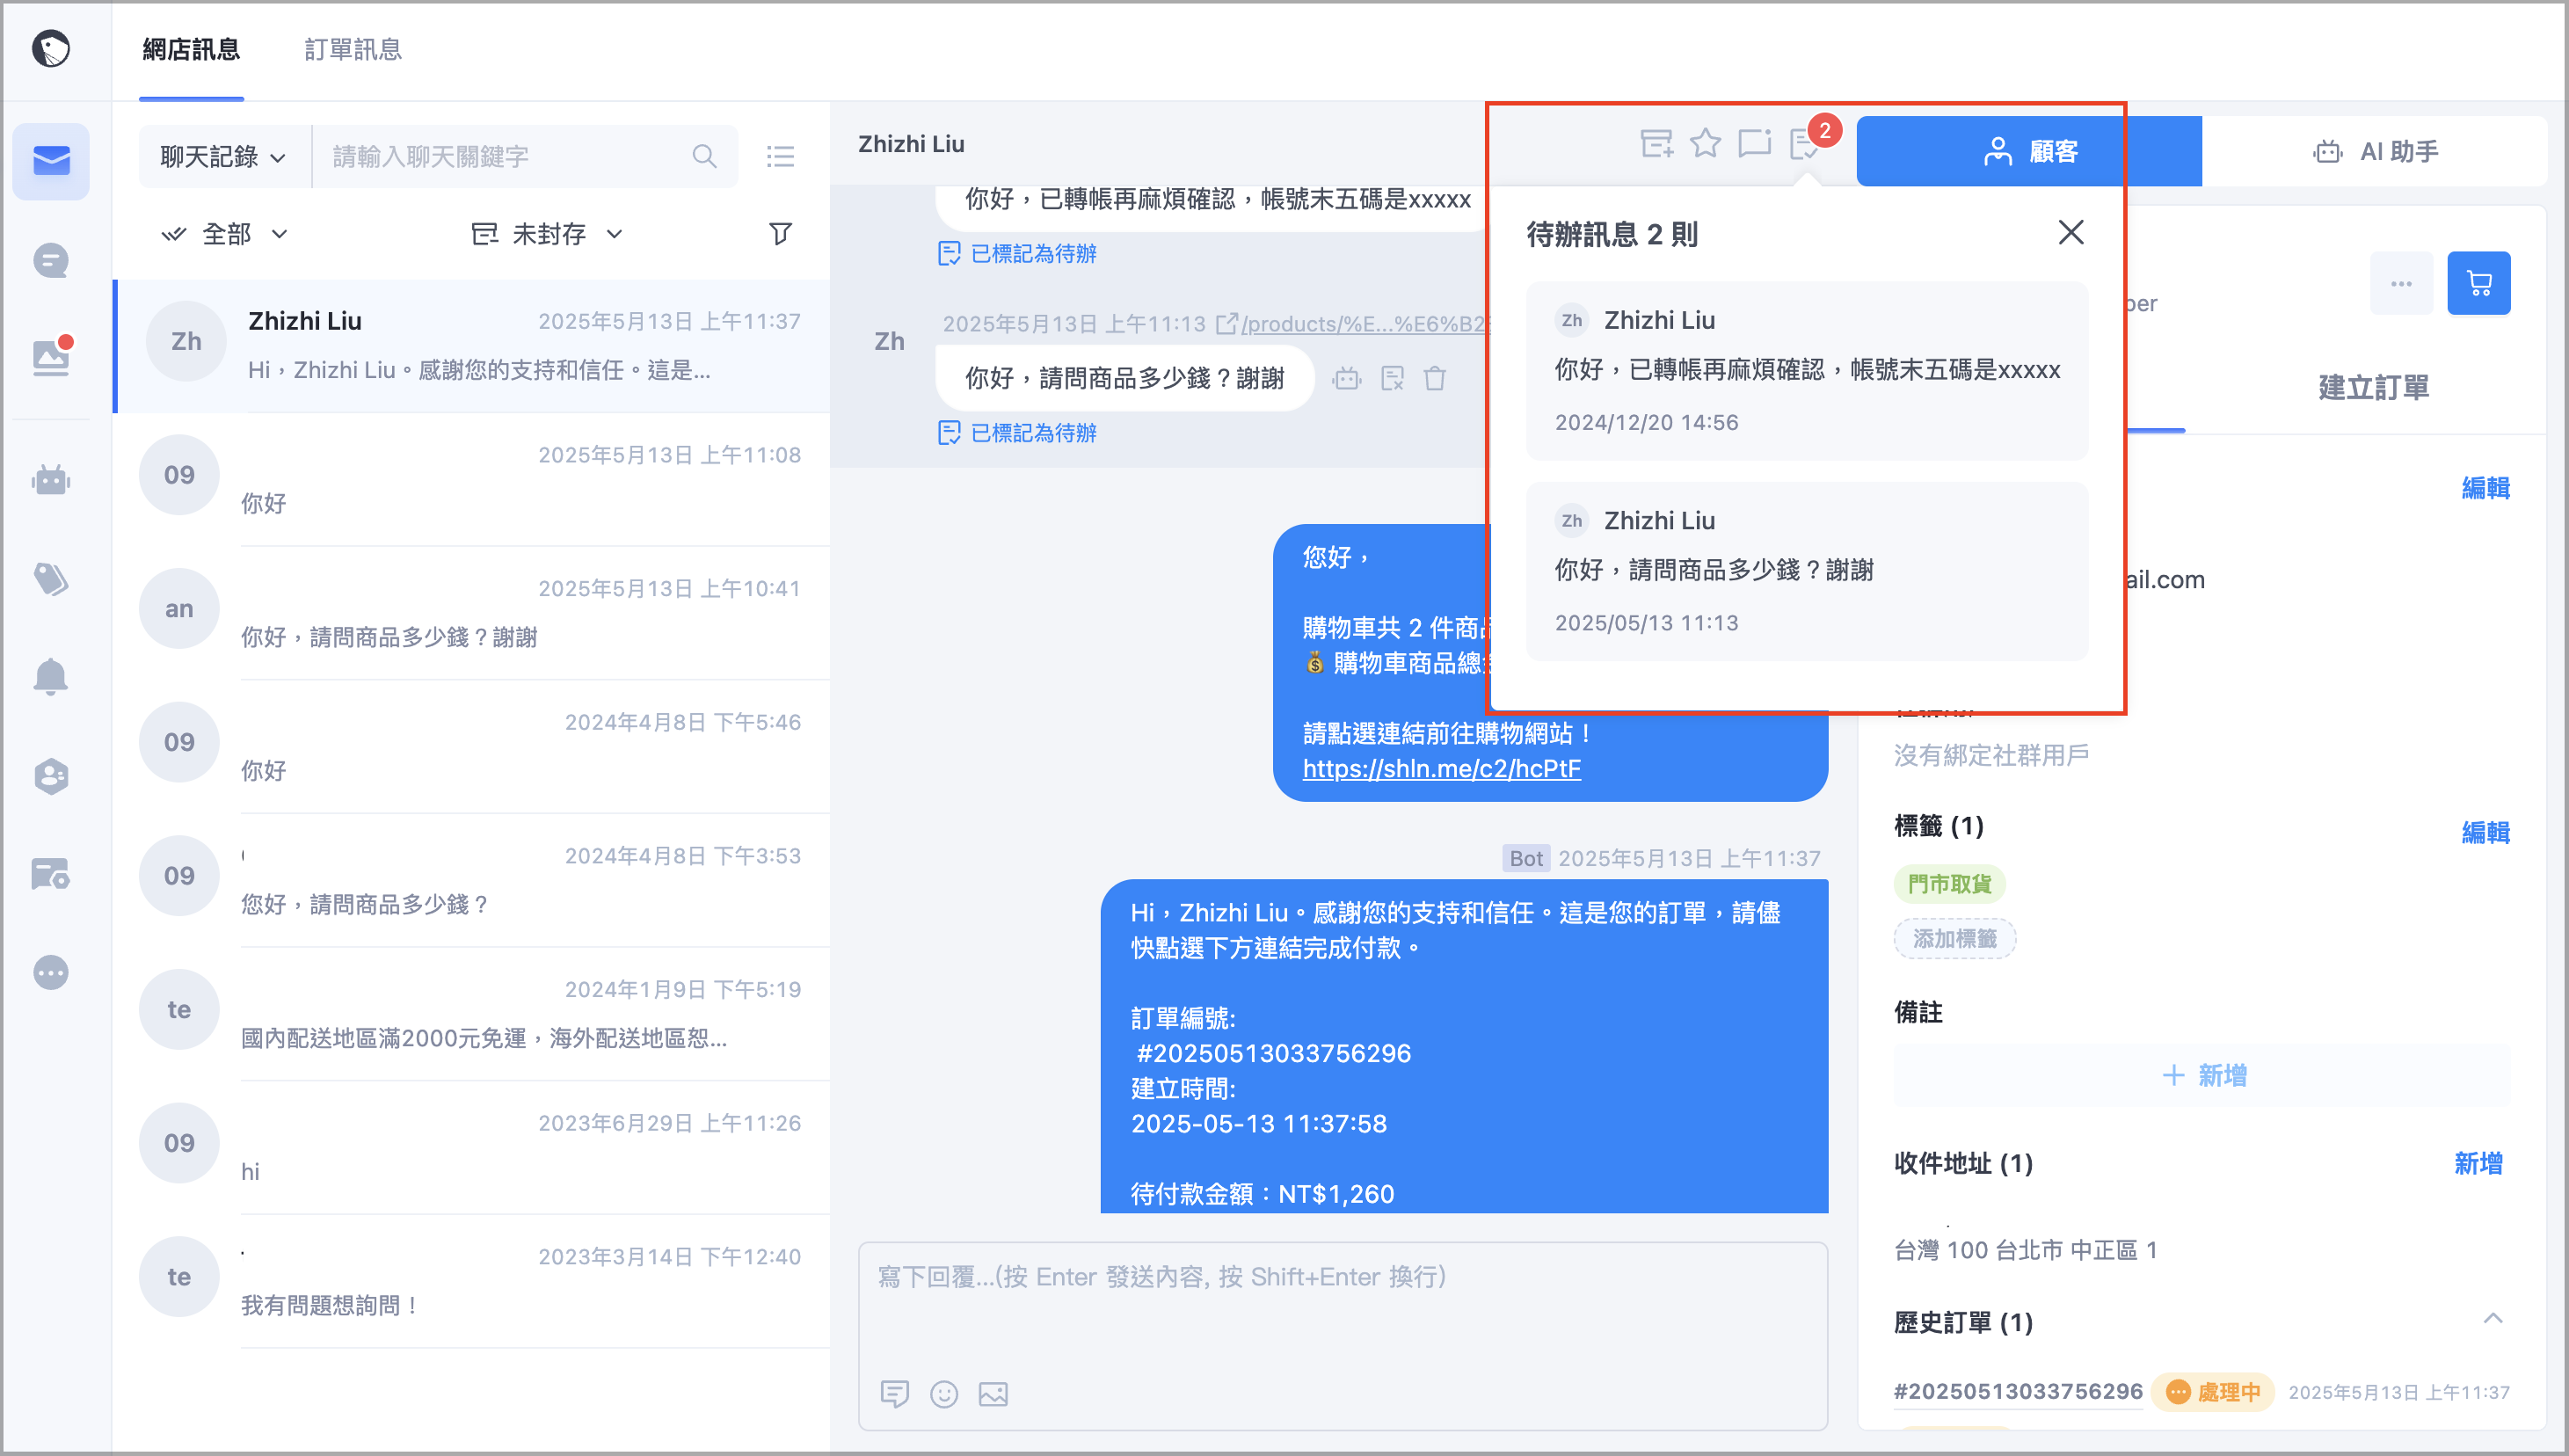Open the chatbot robot sidebar icon
Viewport: 2569px width, 1456px height.
tap(51, 480)
